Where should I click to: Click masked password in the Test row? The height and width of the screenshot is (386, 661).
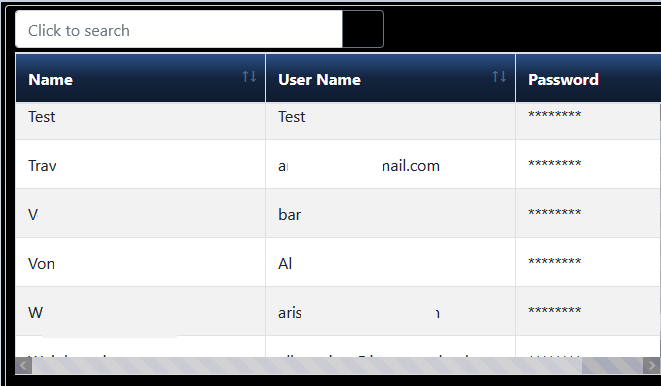(554, 115)
